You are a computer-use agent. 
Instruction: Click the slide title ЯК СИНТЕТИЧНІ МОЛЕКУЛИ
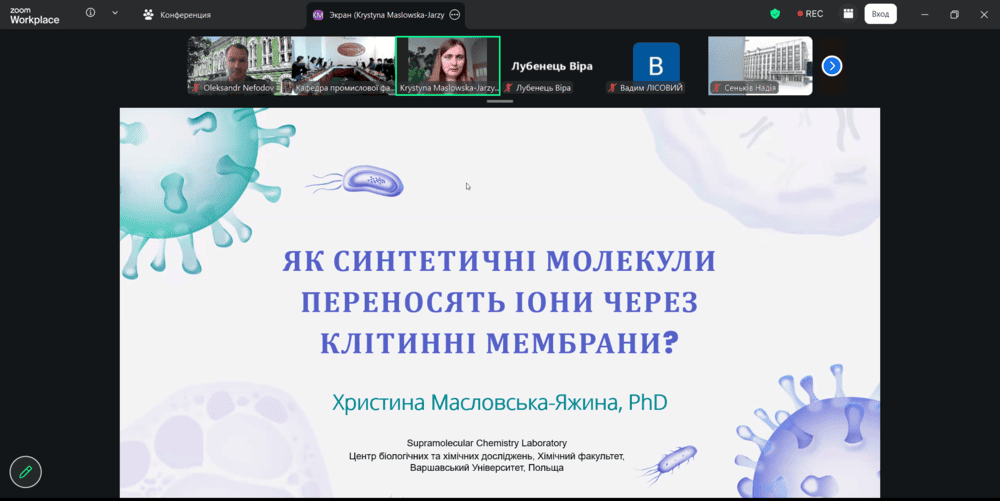[499, 261]
